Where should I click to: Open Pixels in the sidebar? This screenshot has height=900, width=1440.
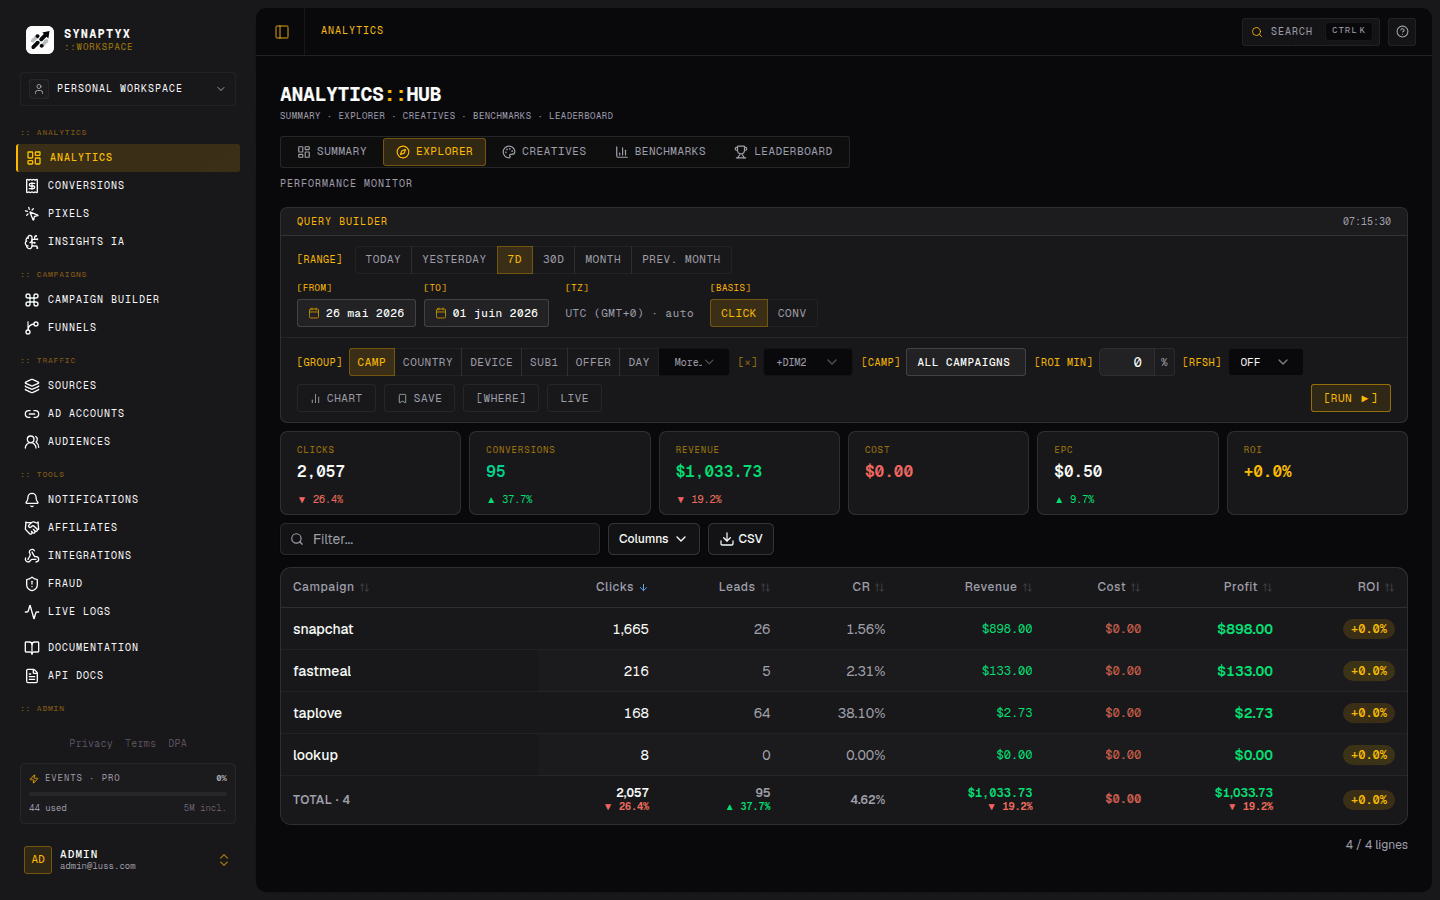128,214
